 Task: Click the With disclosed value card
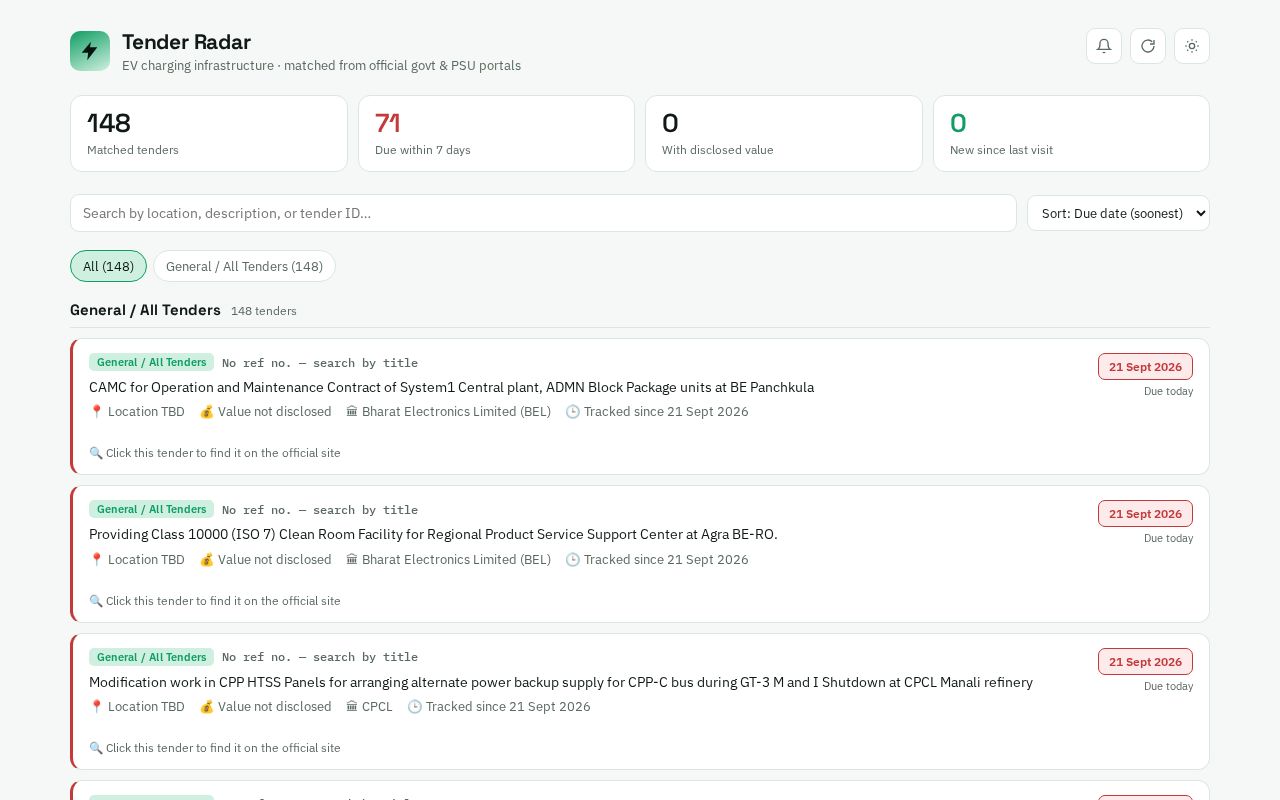pyautogui.click(x=784, y=133)
